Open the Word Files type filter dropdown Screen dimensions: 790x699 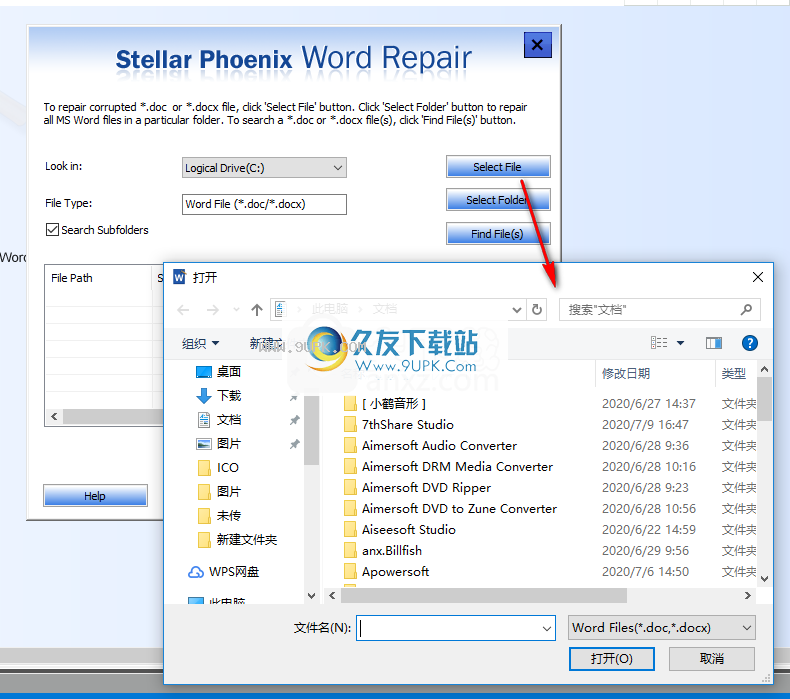pyautogui.click(x=662, y=628)
